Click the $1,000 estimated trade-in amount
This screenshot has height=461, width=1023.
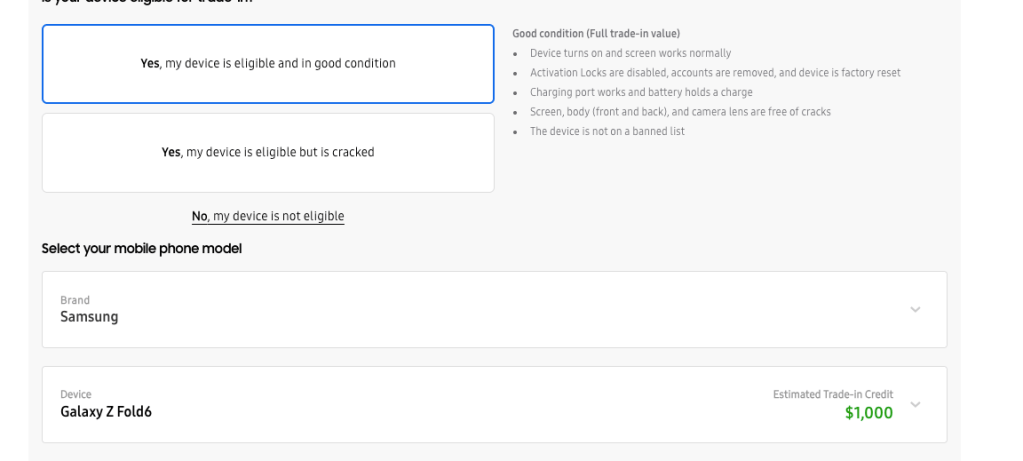click(868, 414)
